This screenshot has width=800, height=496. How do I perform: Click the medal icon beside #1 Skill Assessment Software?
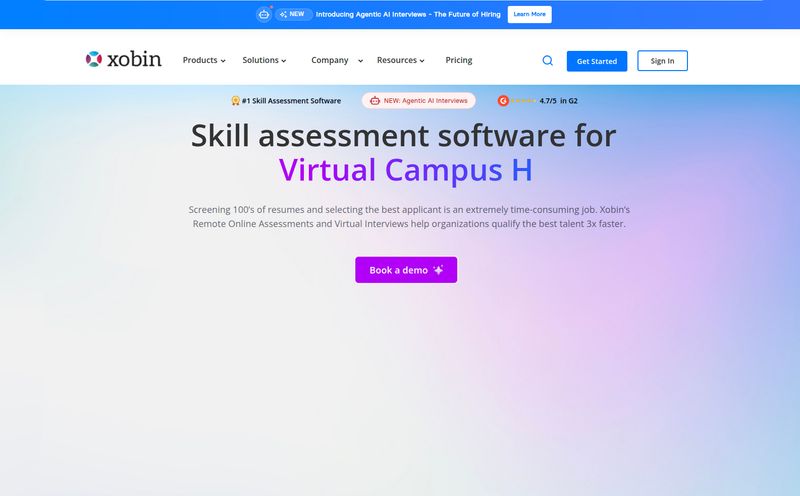coord(235,101)
